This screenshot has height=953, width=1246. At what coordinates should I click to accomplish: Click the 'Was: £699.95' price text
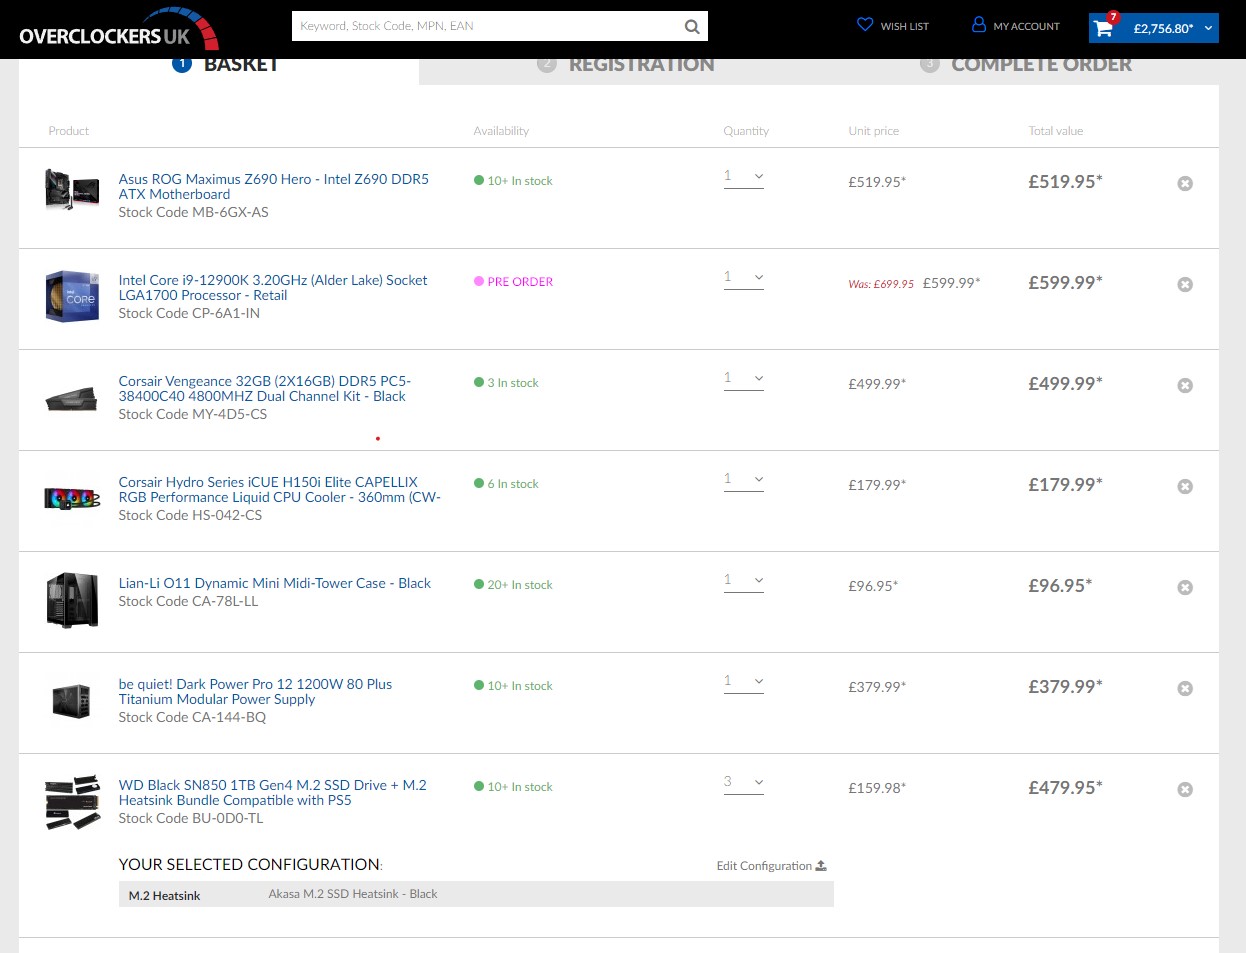881,284
